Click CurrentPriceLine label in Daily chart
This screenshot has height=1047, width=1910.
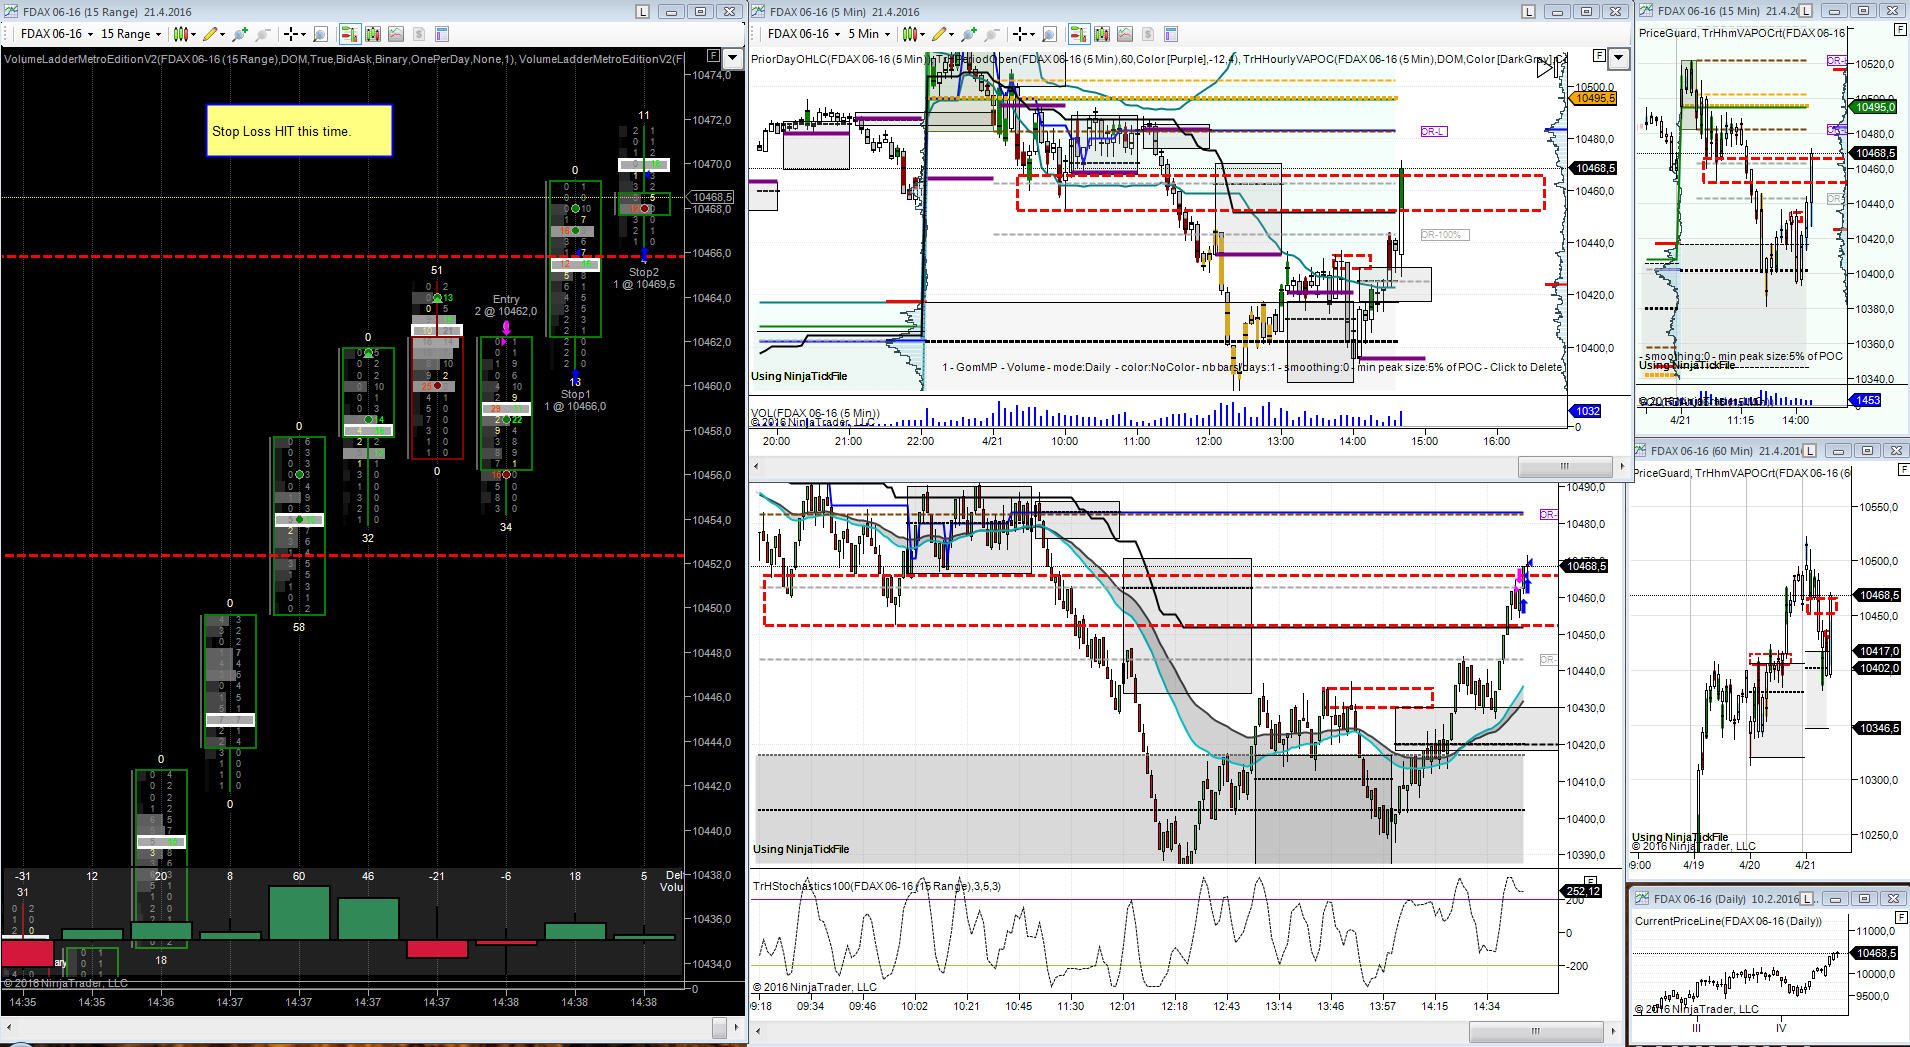pyautogui.click(x=1728, y=921)
